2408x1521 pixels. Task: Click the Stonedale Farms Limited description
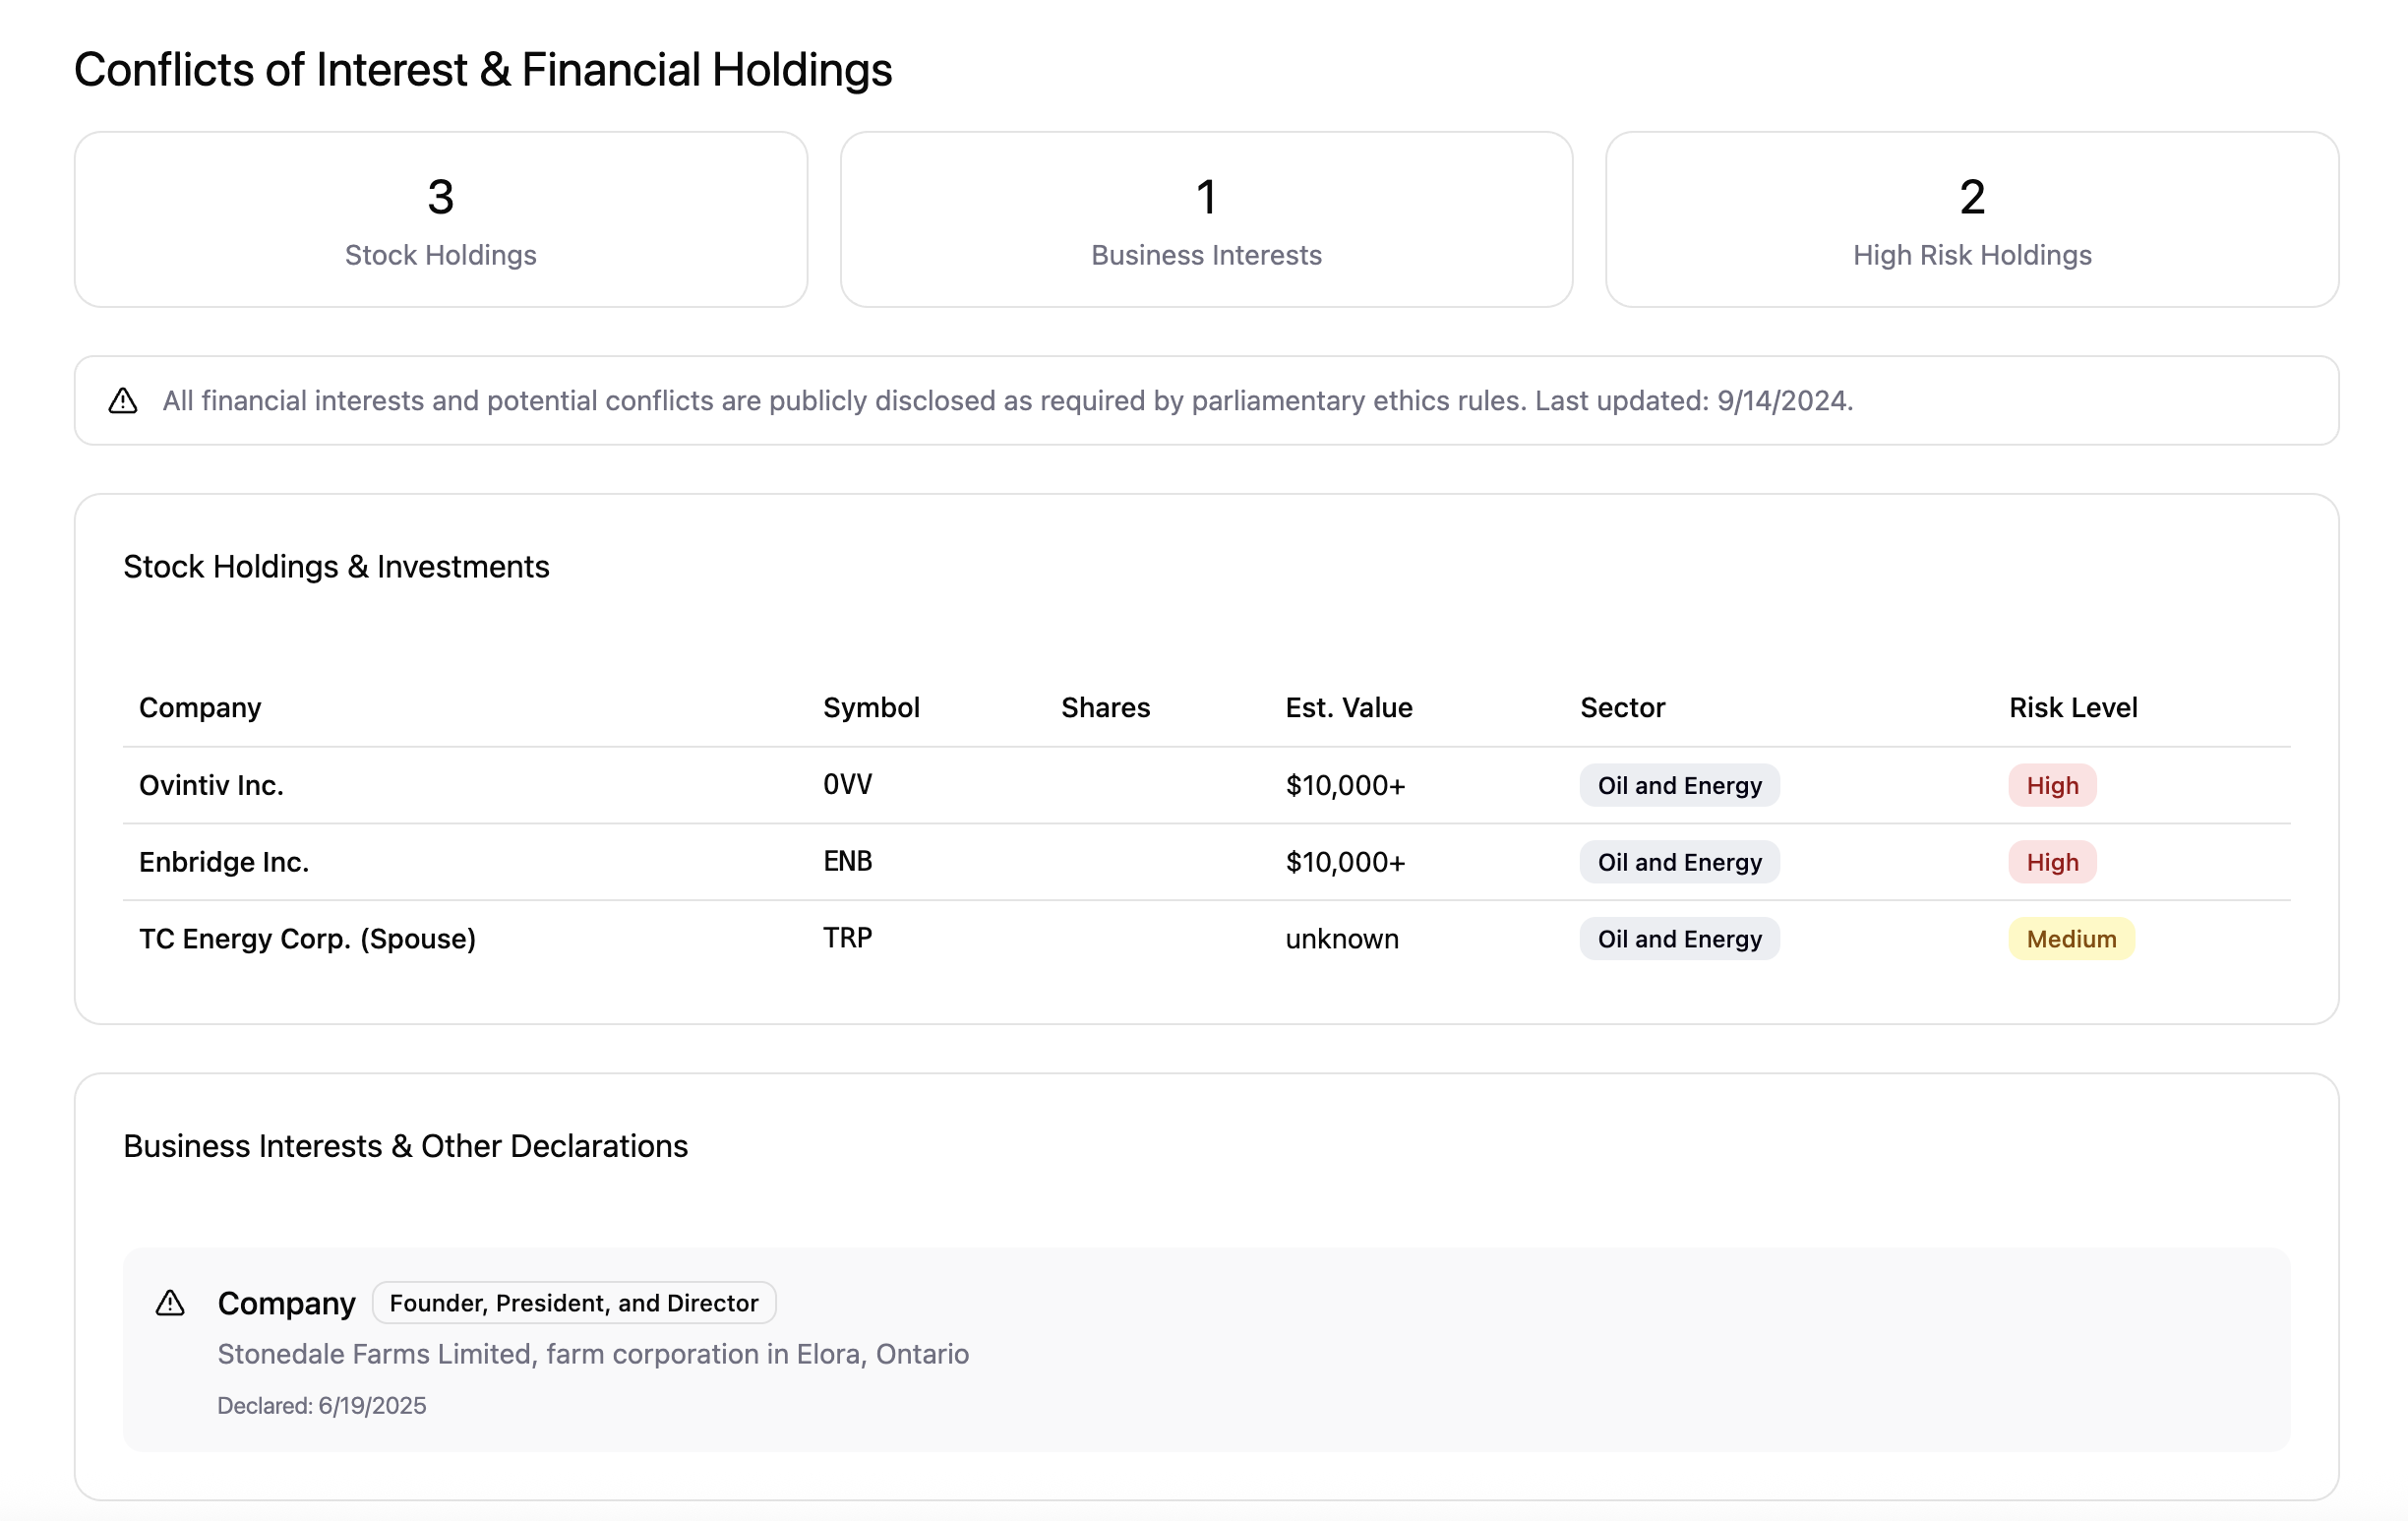[x=593, y=1354]
